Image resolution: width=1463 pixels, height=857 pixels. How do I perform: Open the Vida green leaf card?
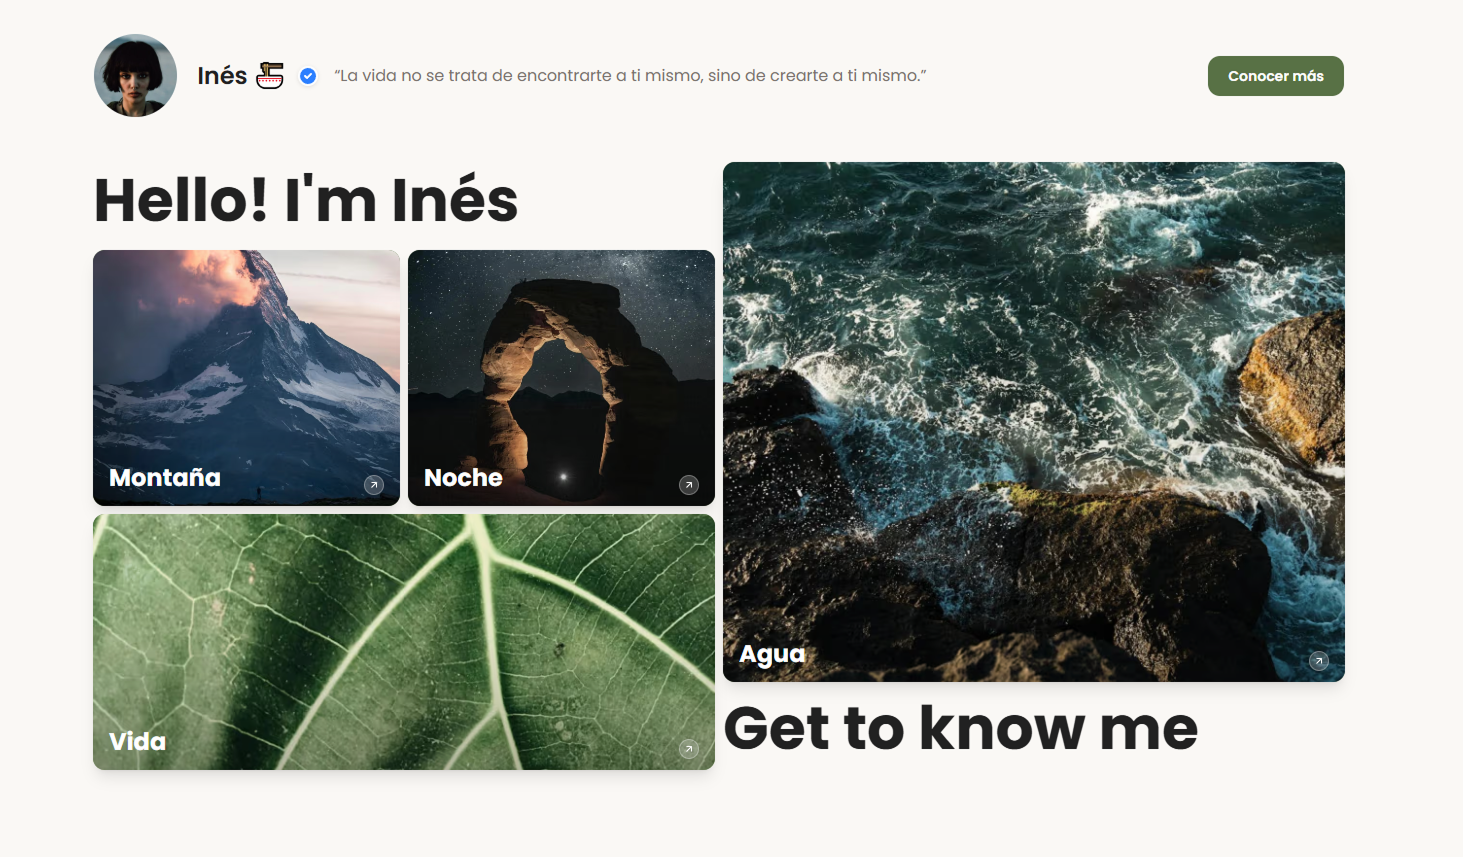404,642
